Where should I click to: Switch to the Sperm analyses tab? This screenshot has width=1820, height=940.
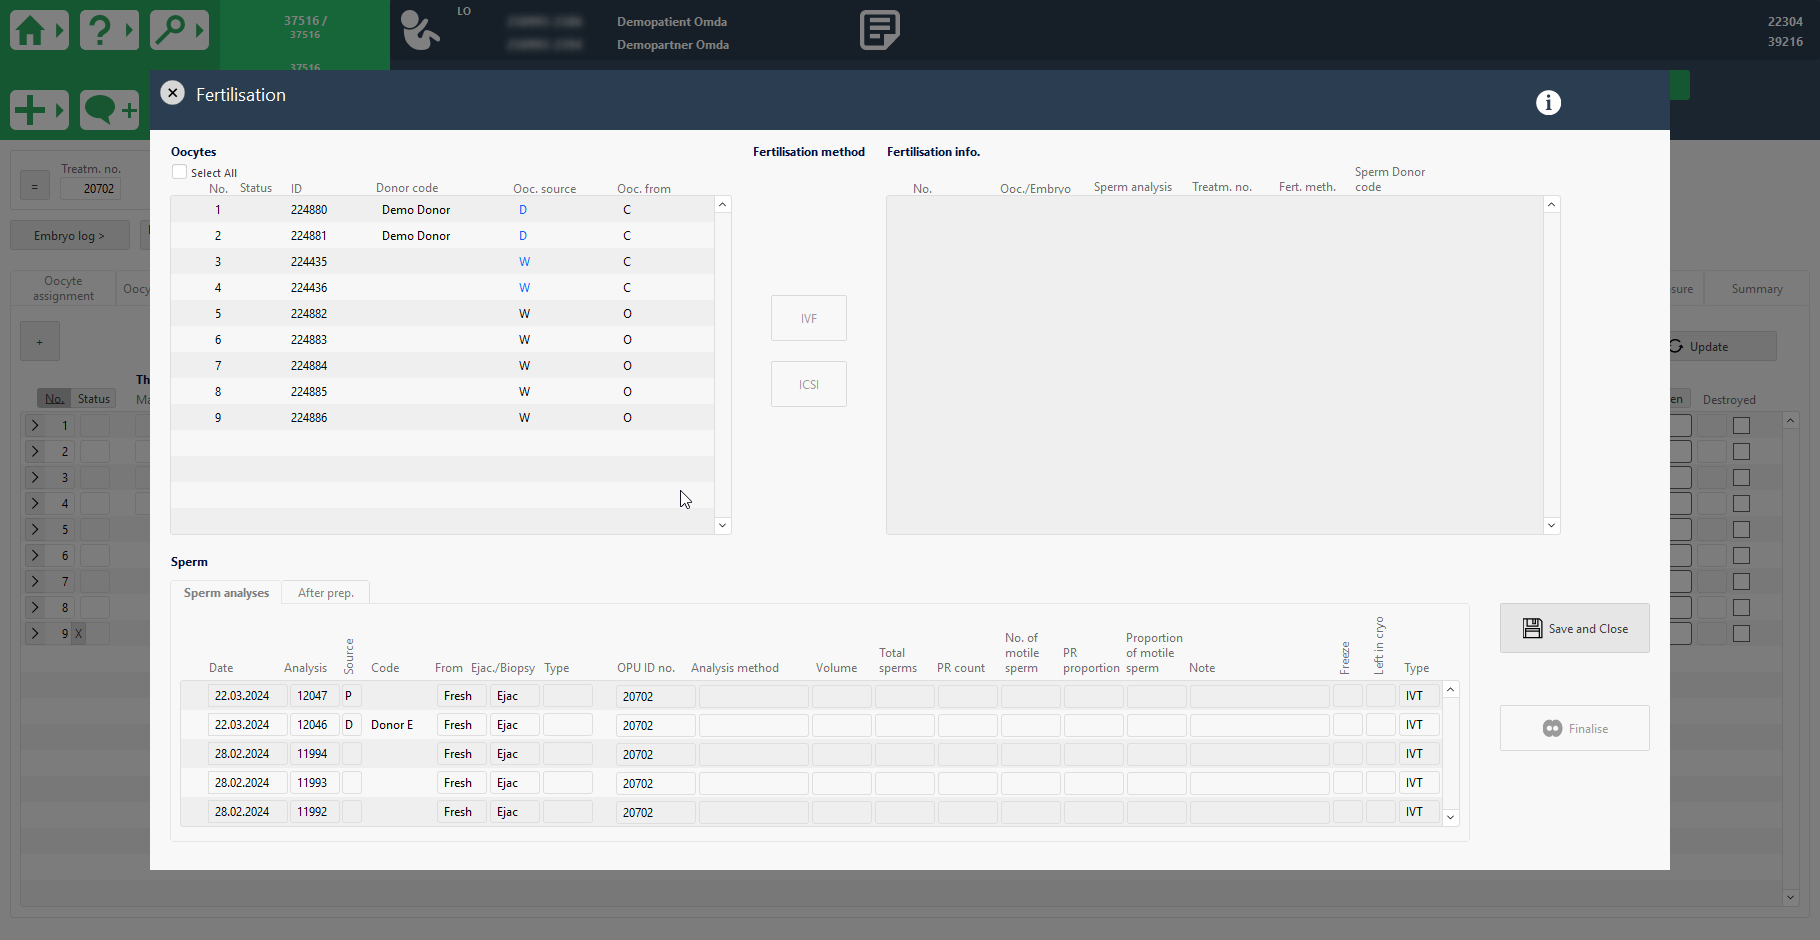tap(226, 593)
